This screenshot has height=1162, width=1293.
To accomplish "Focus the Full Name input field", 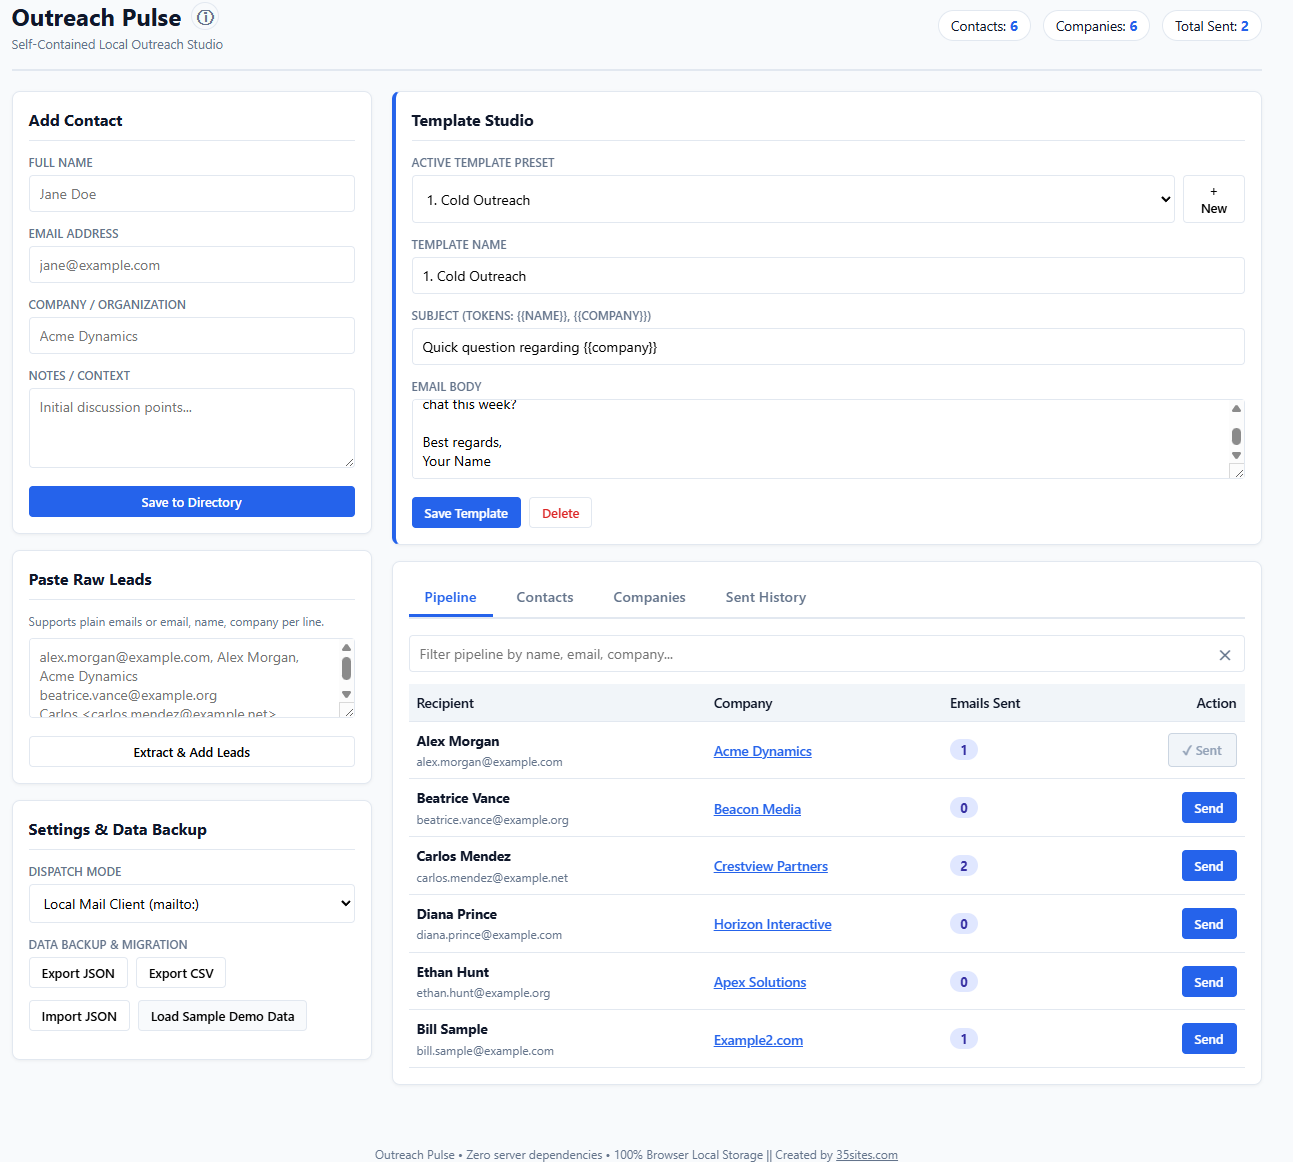I will (x=192, y=194).
